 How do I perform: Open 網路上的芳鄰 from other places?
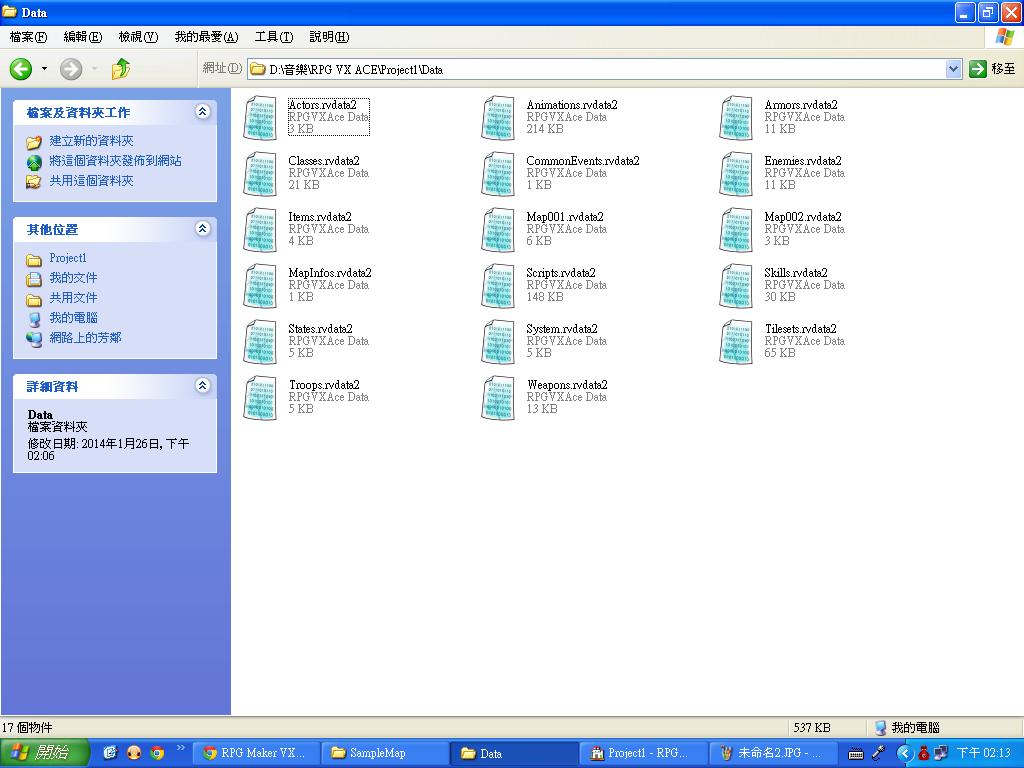coord(86,338)
